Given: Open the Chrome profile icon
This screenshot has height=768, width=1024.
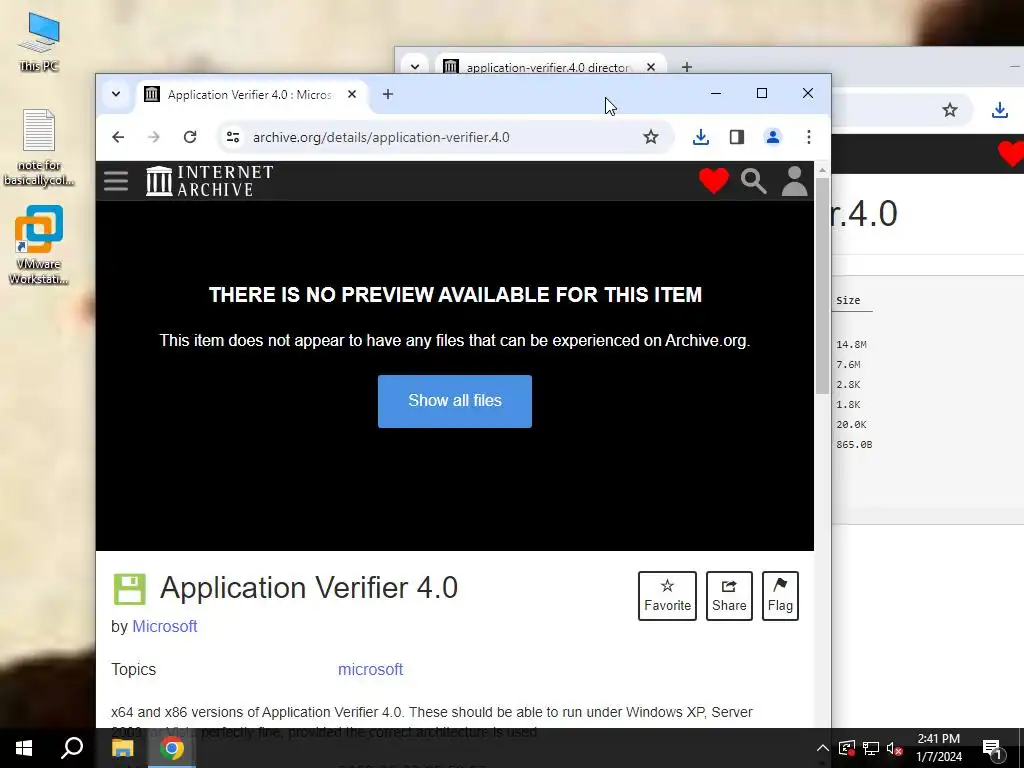Looking at the screenshot, I should tap(773, 137).
